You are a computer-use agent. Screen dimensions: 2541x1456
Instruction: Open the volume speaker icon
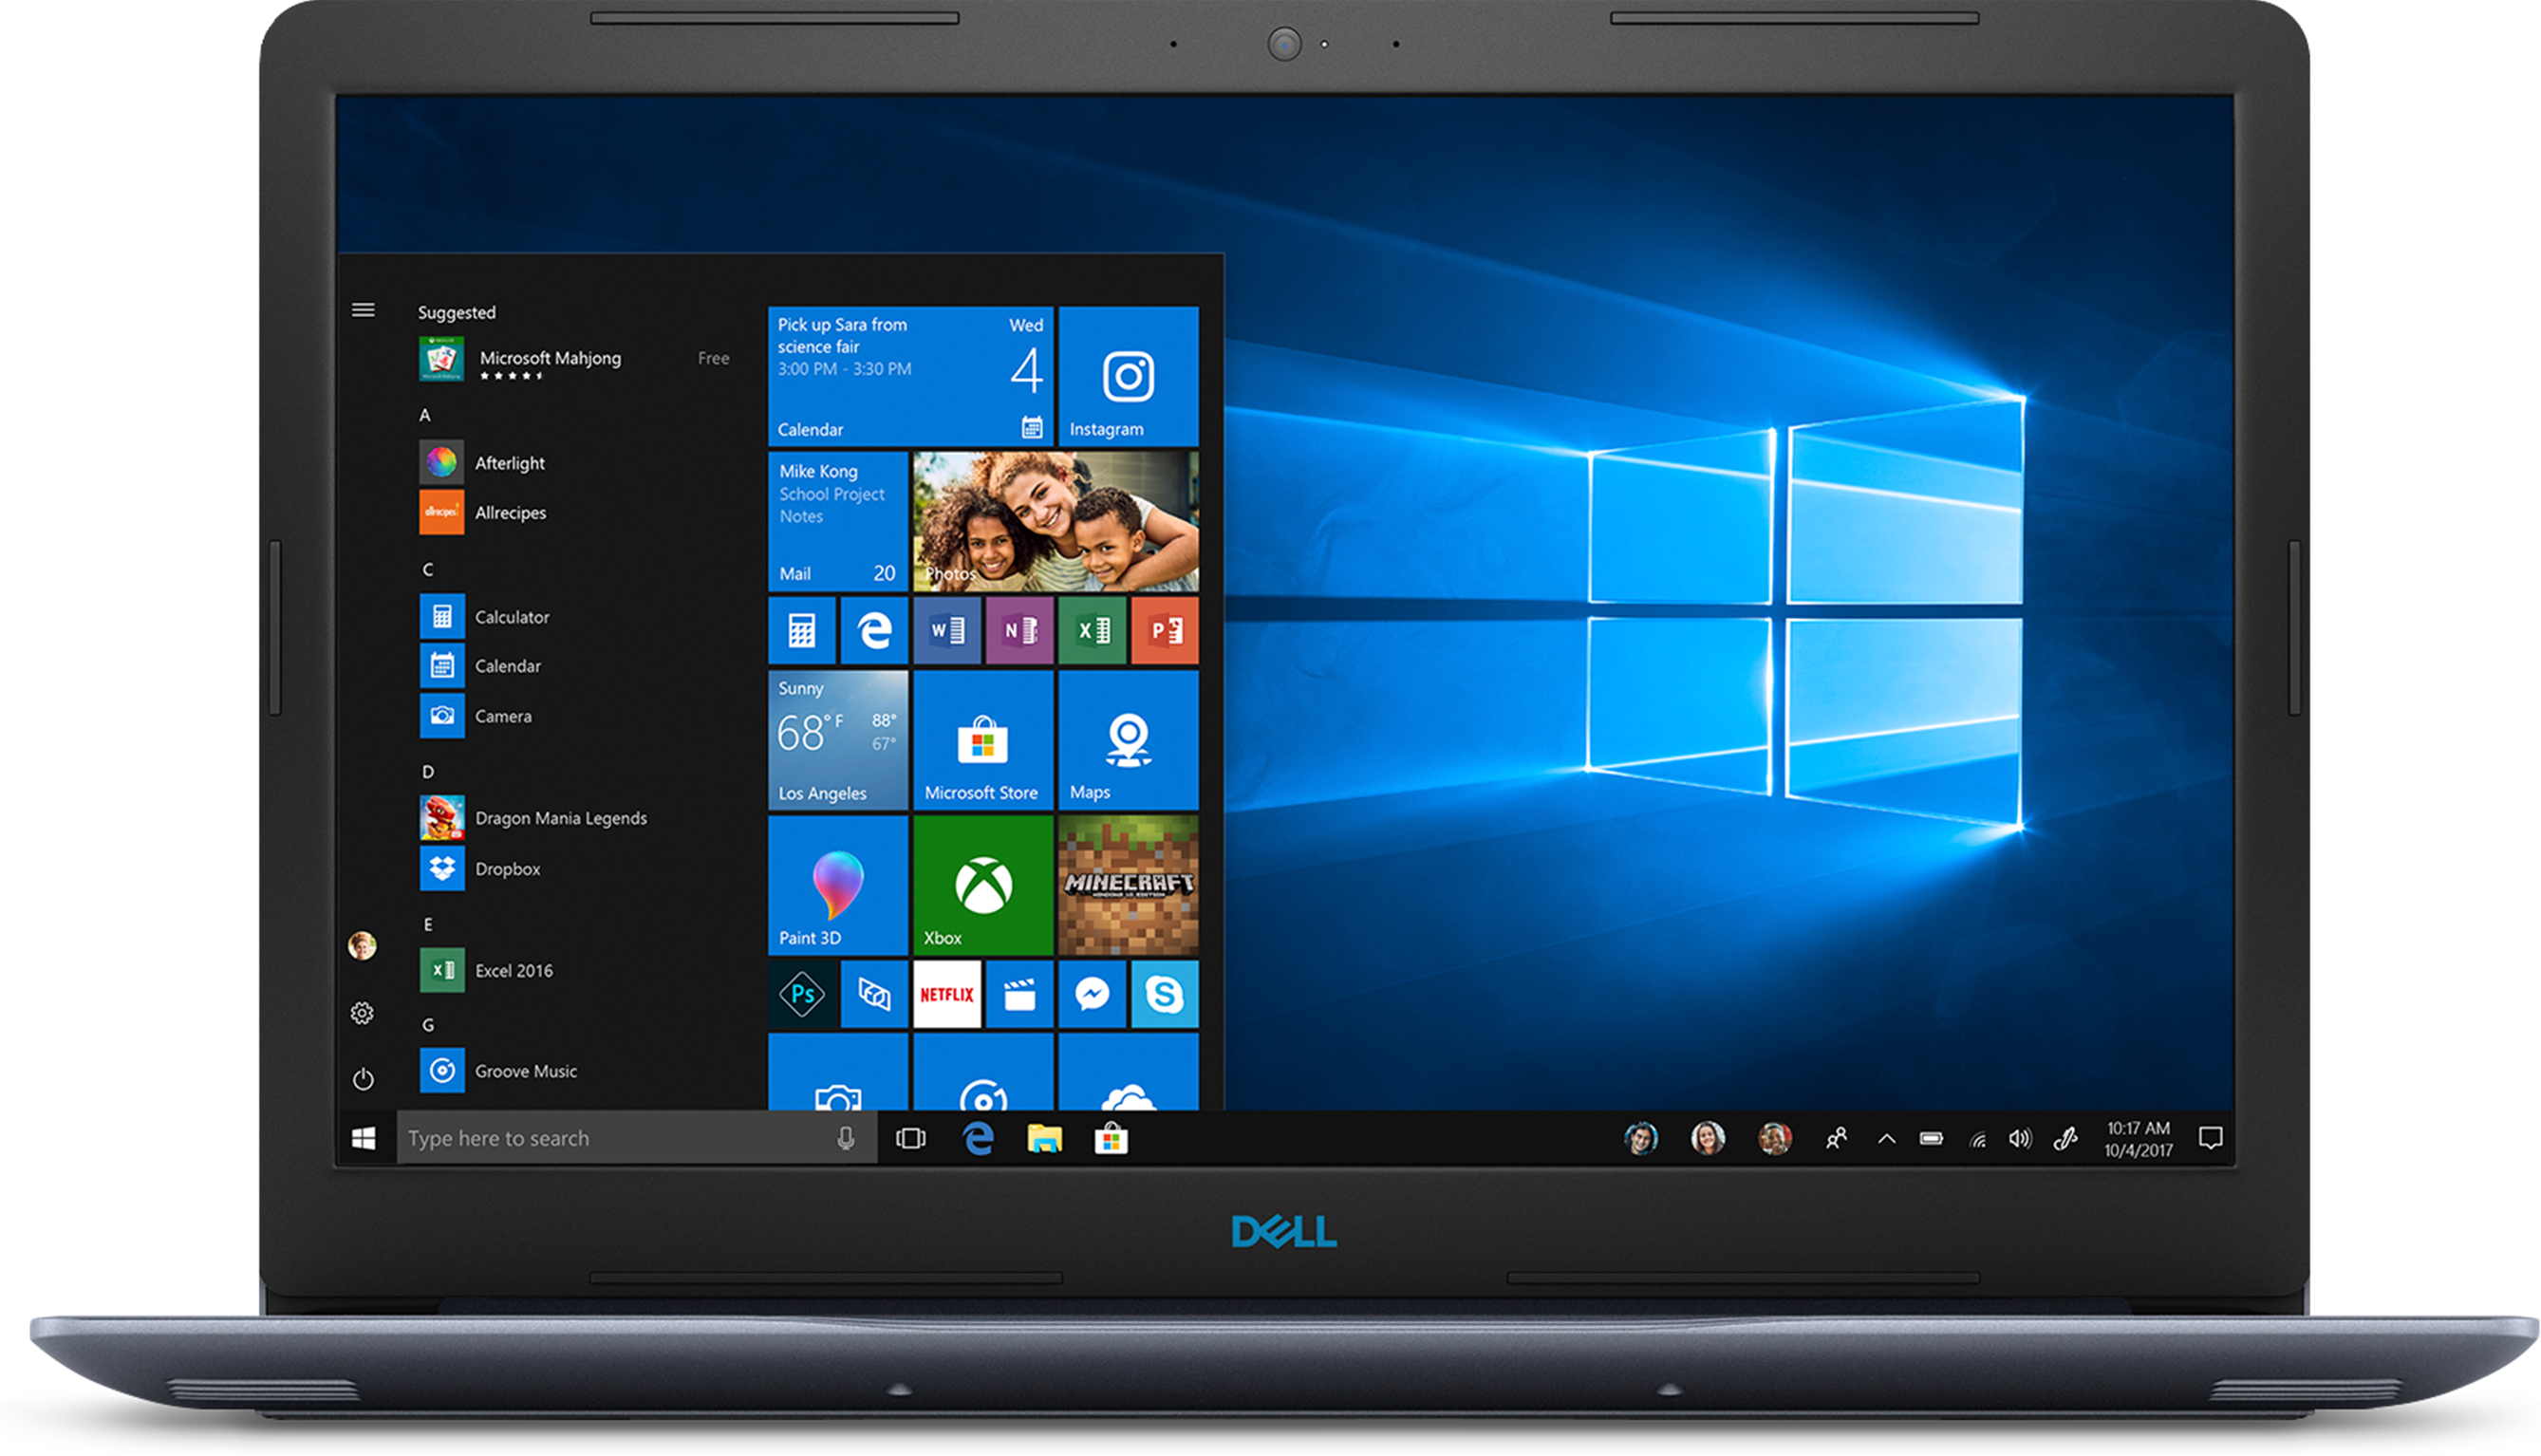2020,1138
